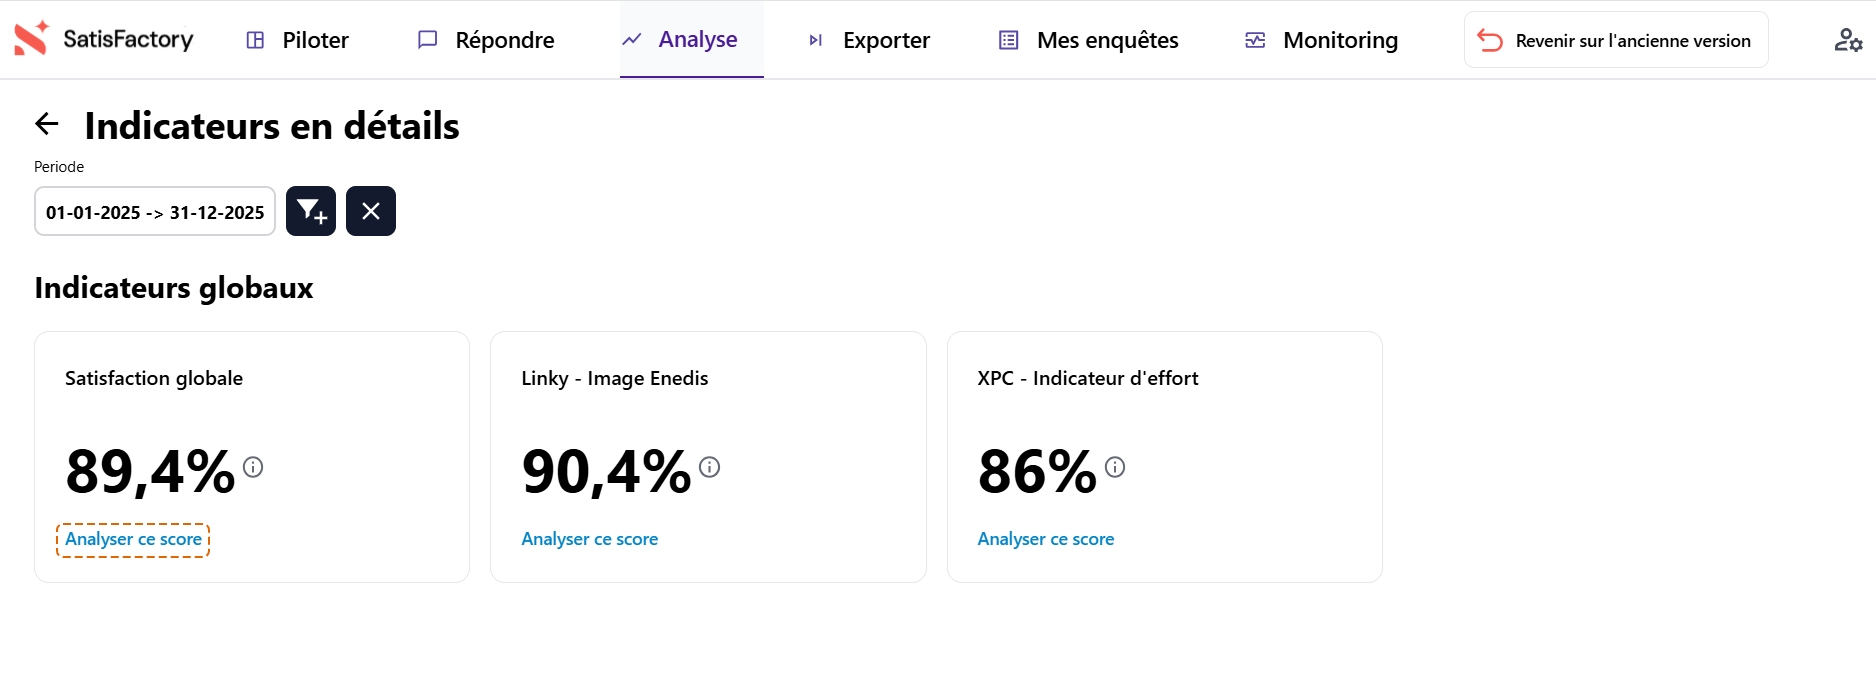Open Analyser ce score under Satisfaction globale
The height and width of the screenshot is (681, 1876).
[x=132, y=539]
